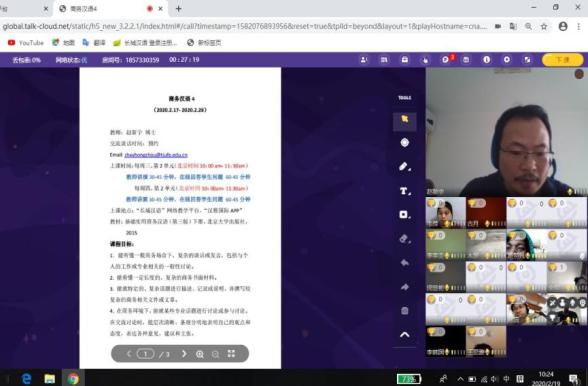Viewport: 588px width, 386px height.
Task: Toggle document fullscreen icon in page bar
Action: 231,354
